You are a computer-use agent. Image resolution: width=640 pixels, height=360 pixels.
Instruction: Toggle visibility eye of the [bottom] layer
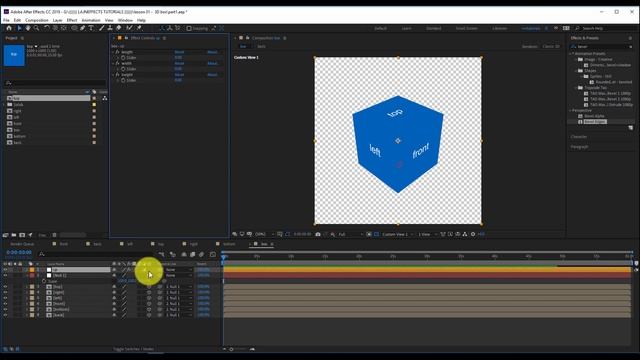coord(5,309)
